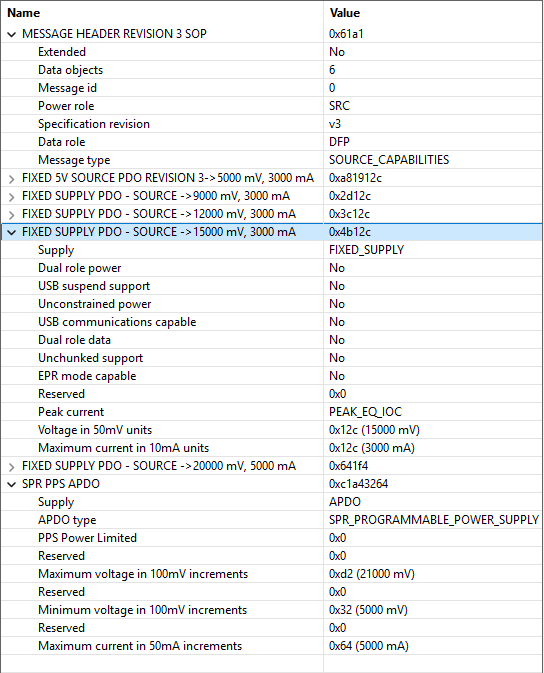The image size is (544, 673).
Task: Click the Data objects value 6
Action: (x=332, y=70)
